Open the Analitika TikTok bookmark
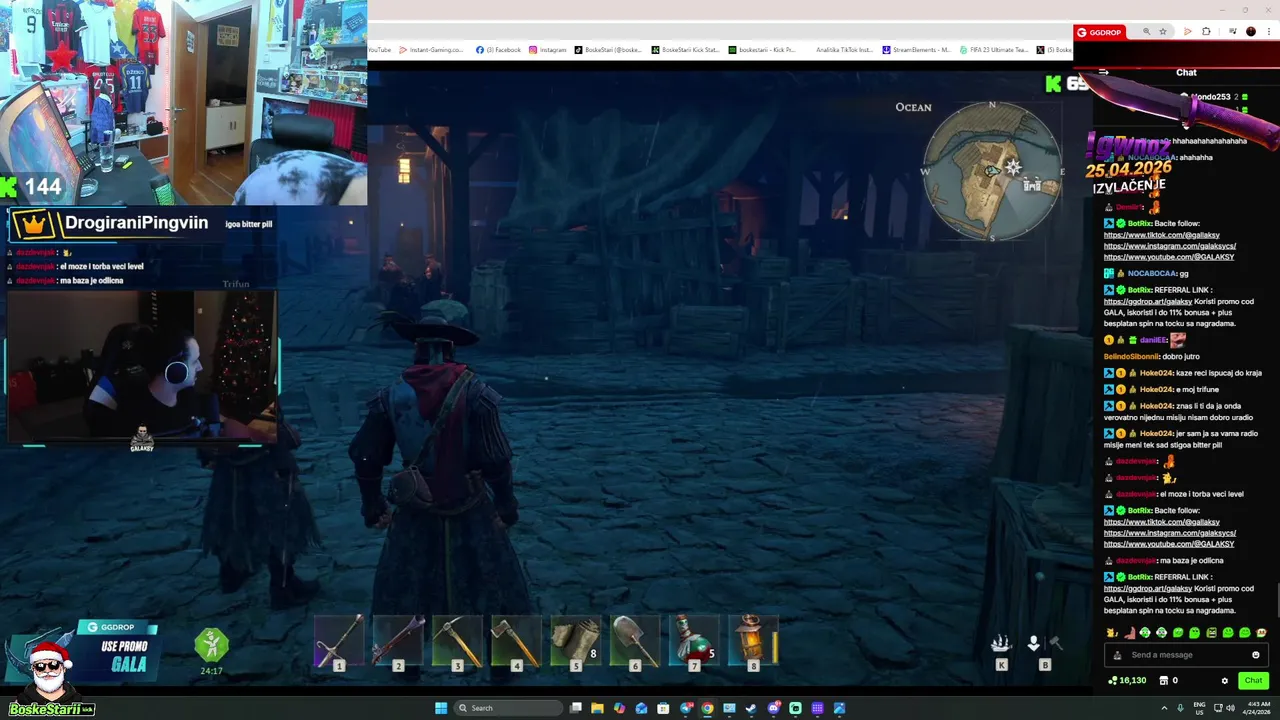This screenshot has width=1280, height=720. [x=844, y=50]
